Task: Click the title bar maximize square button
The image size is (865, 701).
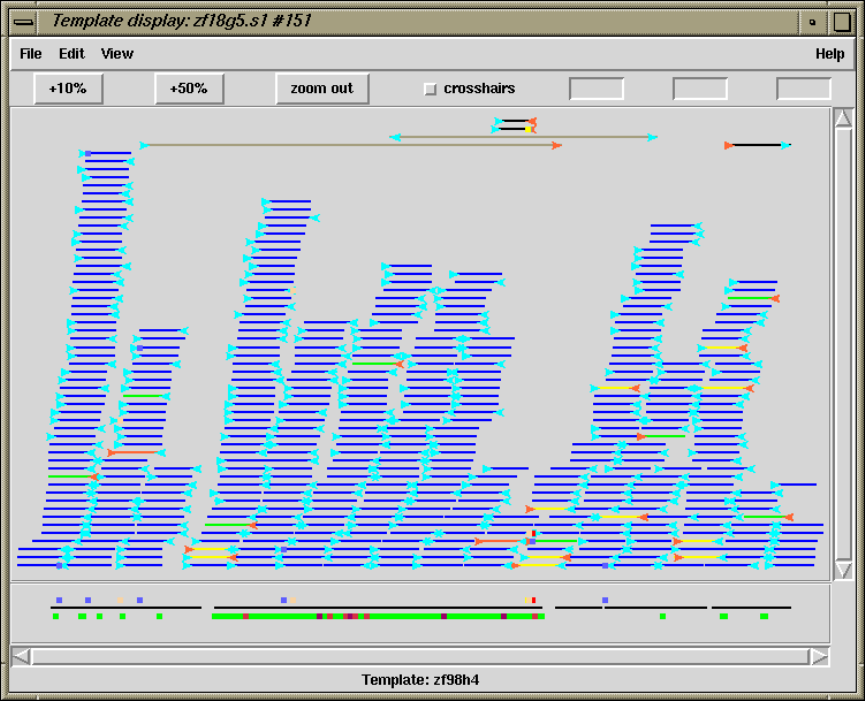Action: [x=842, y=22]
